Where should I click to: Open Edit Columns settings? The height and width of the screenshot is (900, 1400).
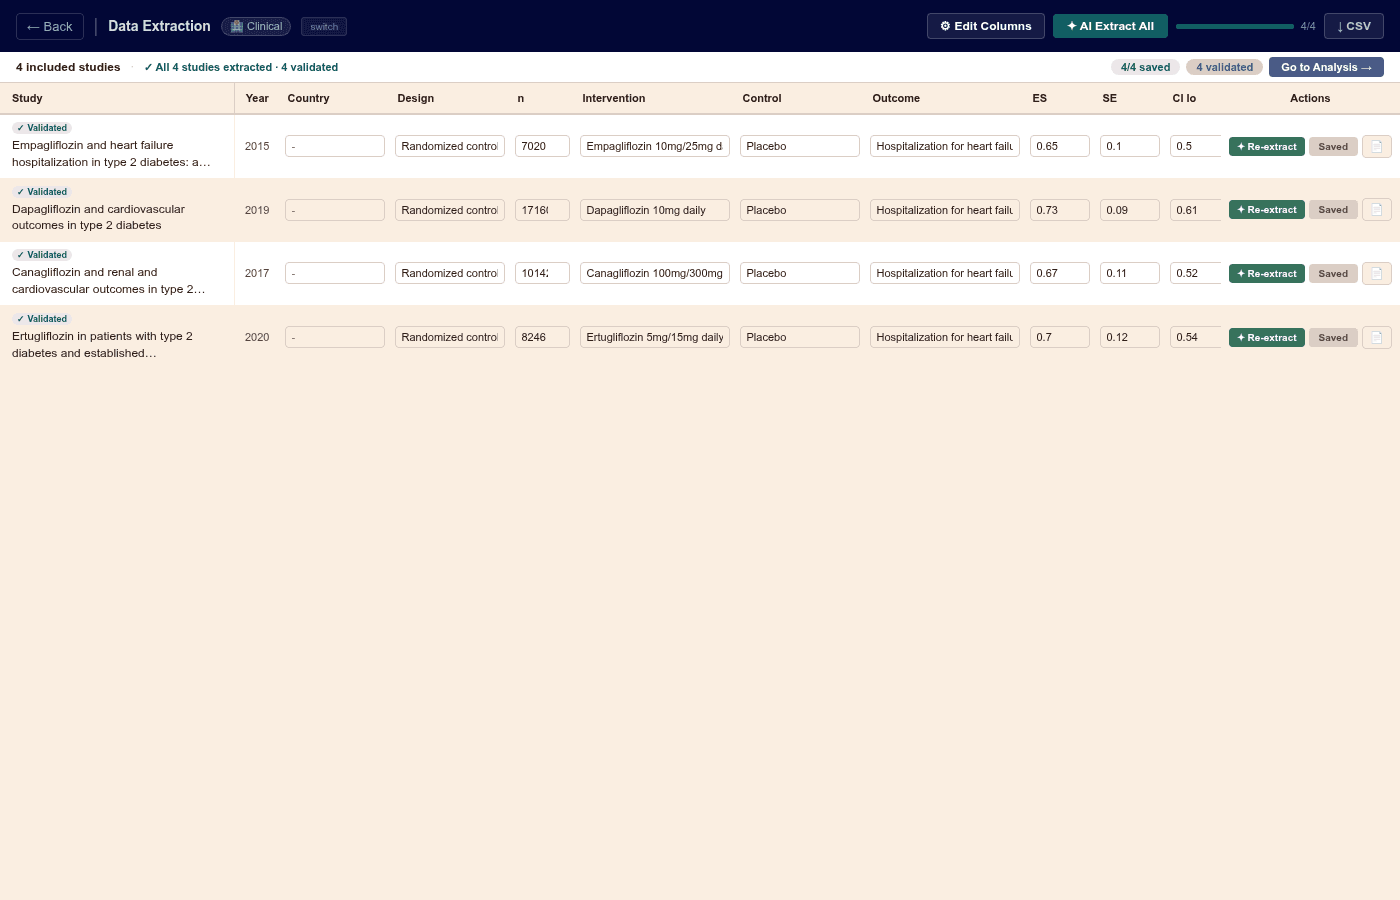[986, 26]
